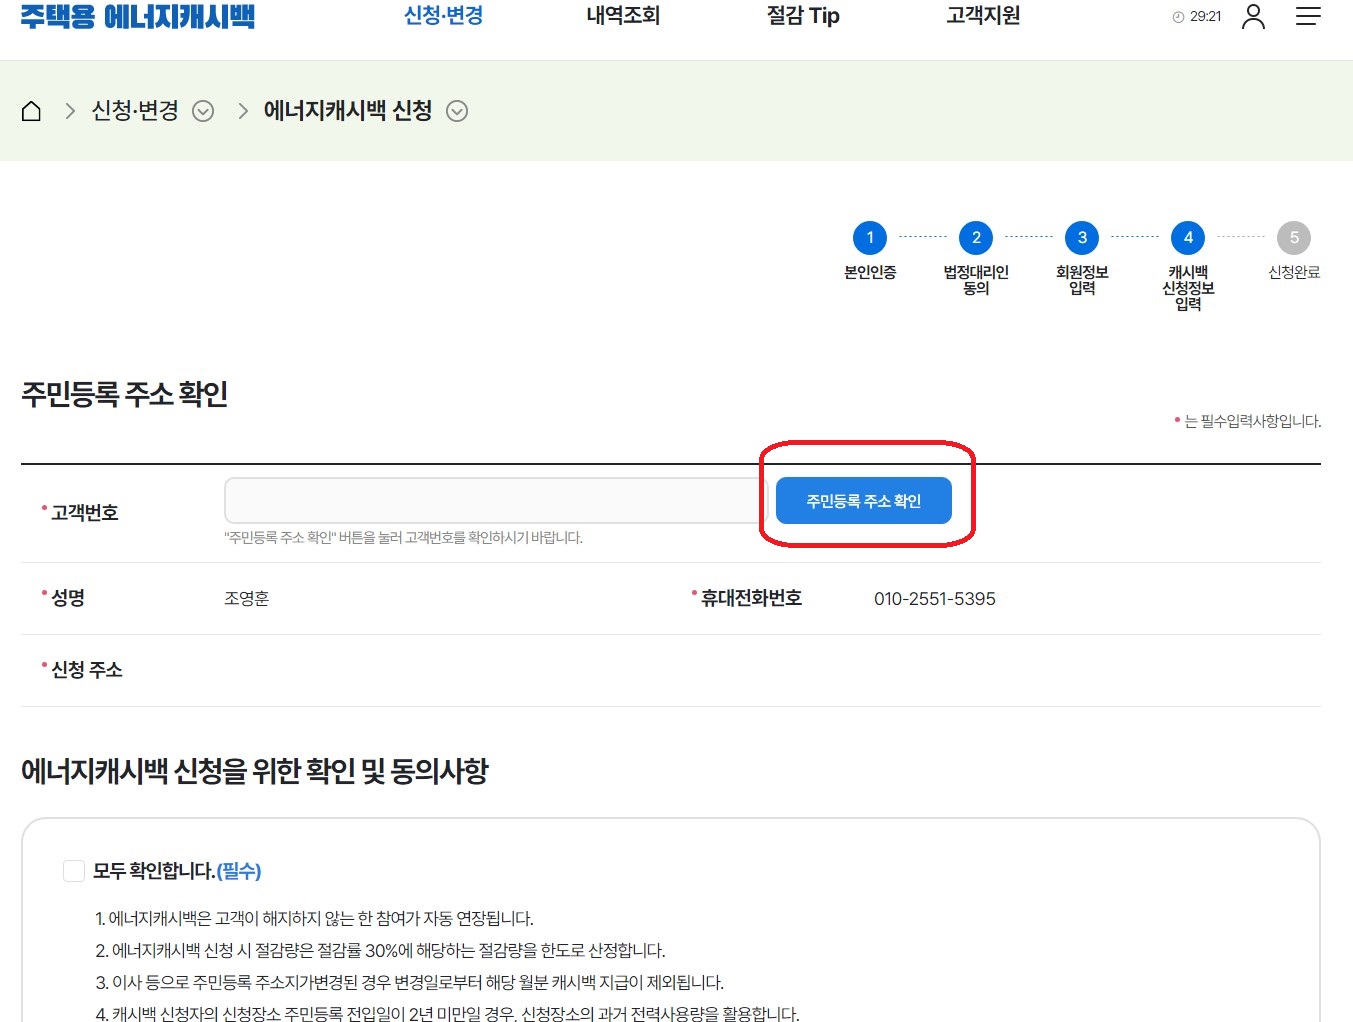Image resolution: width=1353 pixels, height=1022 pixels.
Task: Select step 1 본인인증 circle
Action: [869, 238]
